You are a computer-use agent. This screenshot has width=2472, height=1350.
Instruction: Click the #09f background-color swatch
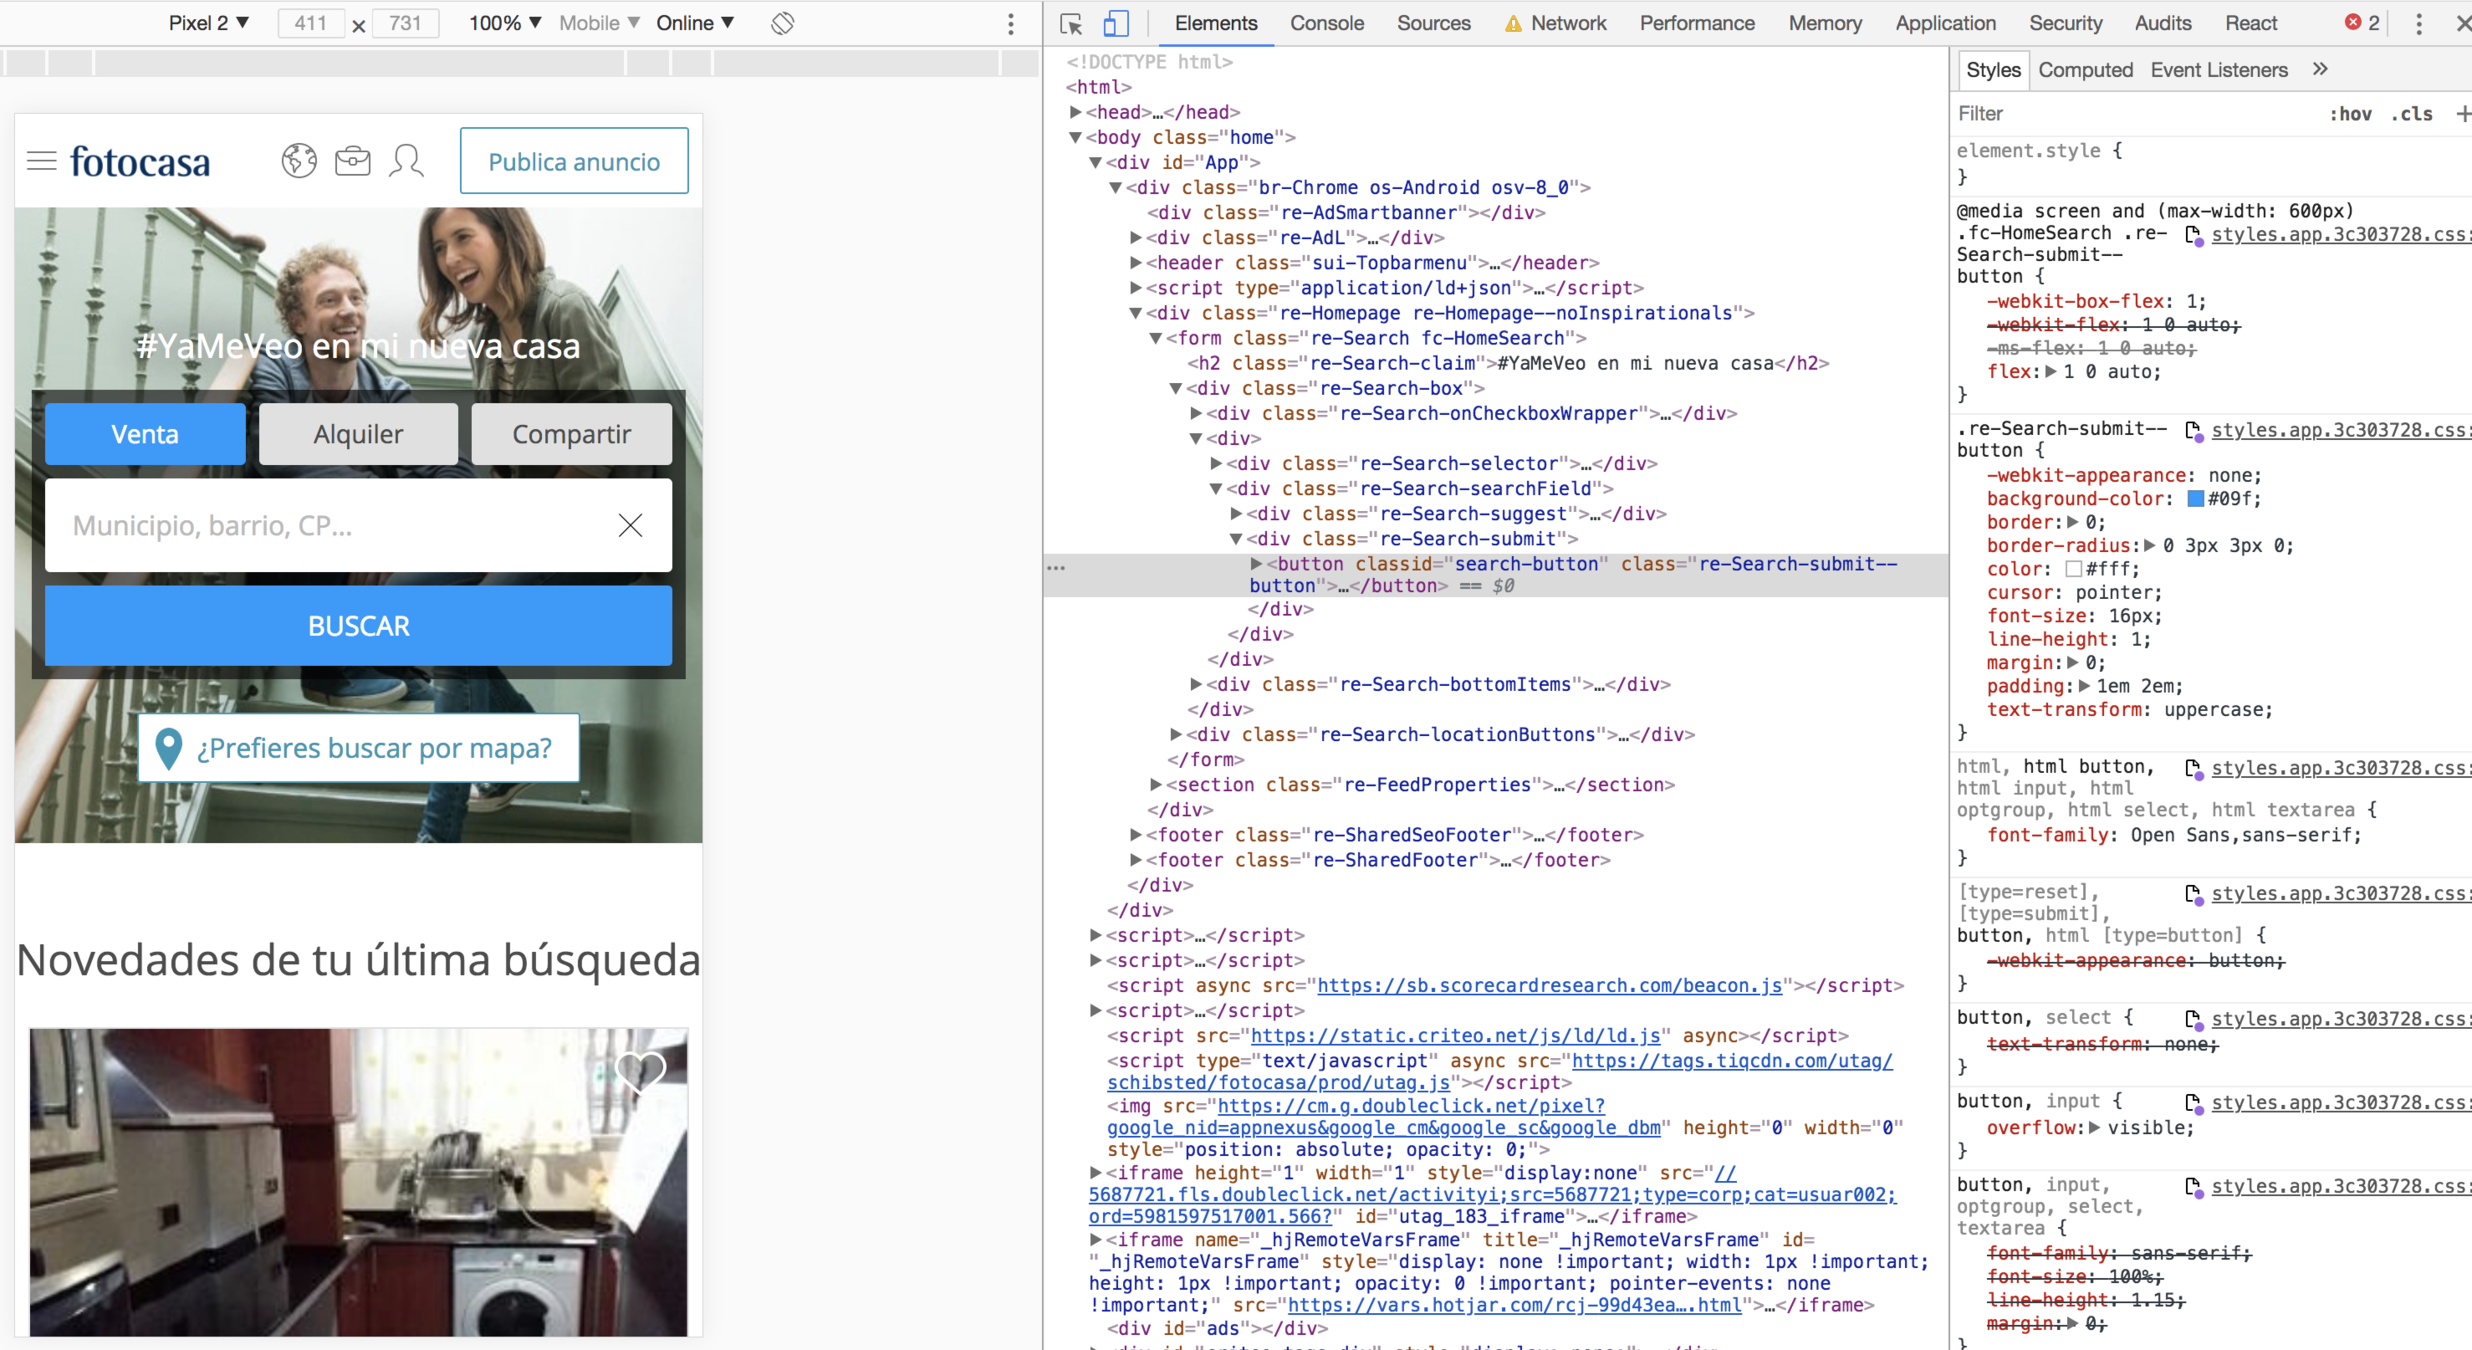point(2195,499)
